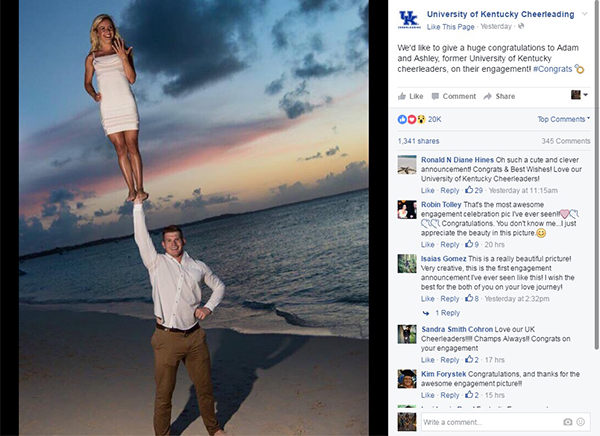
Task: Click the University of Kentucky Cheerleading logo
Action: (408, 20)
